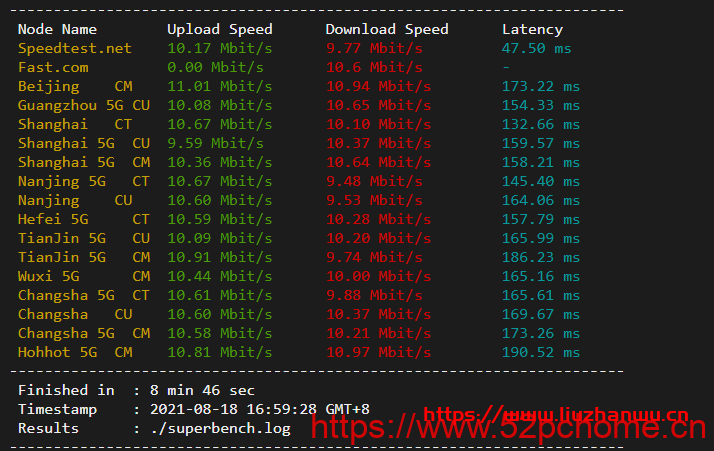Select the latency value 145.40 ms
Image resolution: width=714 pixels, height=451 pixels.
tap(541, 182)
